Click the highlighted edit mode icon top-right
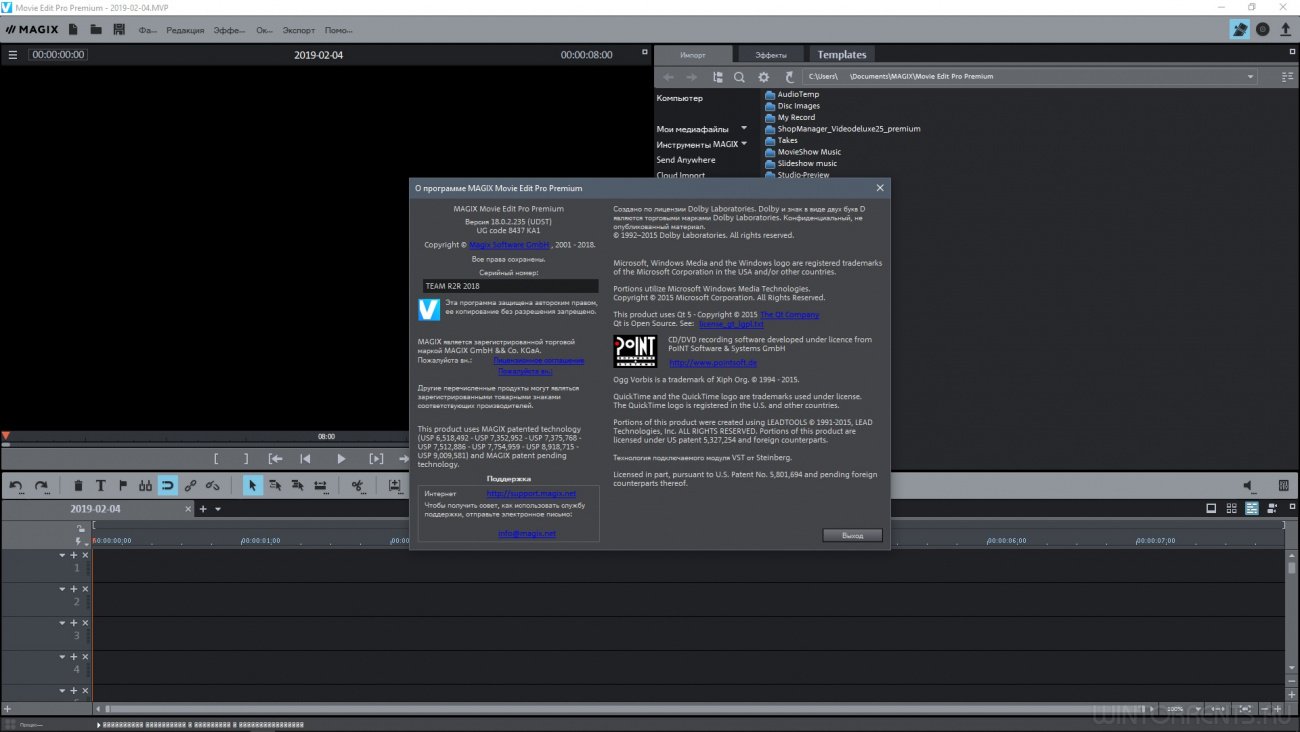The width and height of the screenshot is (1300, 732). [x=1240, y=30]
